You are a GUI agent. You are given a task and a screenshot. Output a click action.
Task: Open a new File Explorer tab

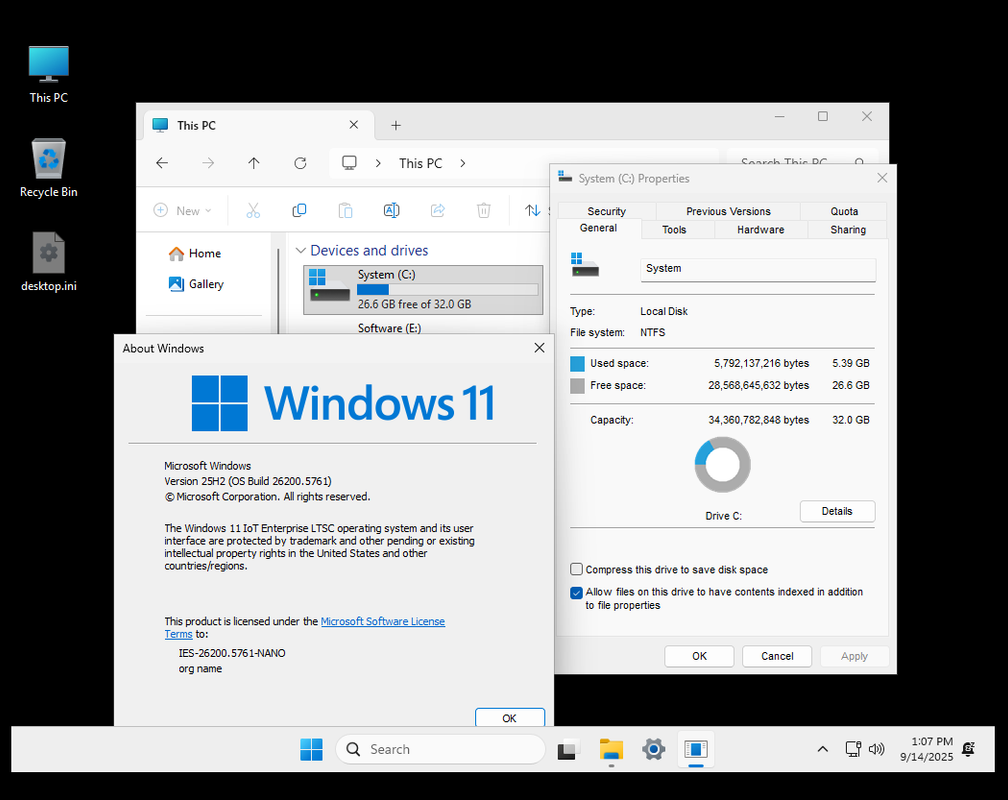(396, 125)
